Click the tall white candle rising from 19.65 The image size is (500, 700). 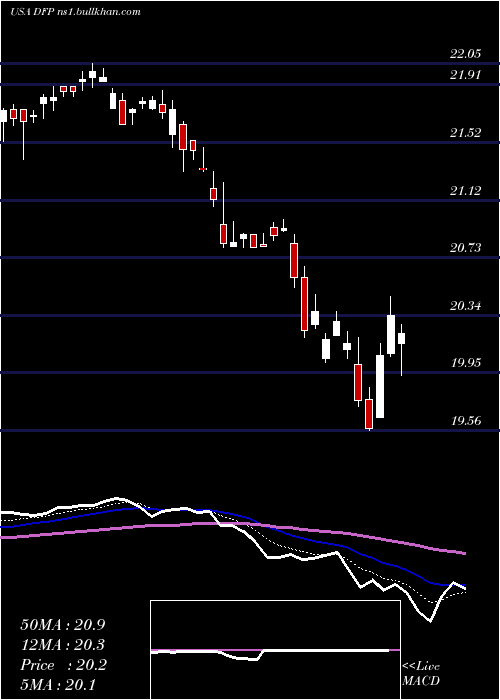click(380, 386)
